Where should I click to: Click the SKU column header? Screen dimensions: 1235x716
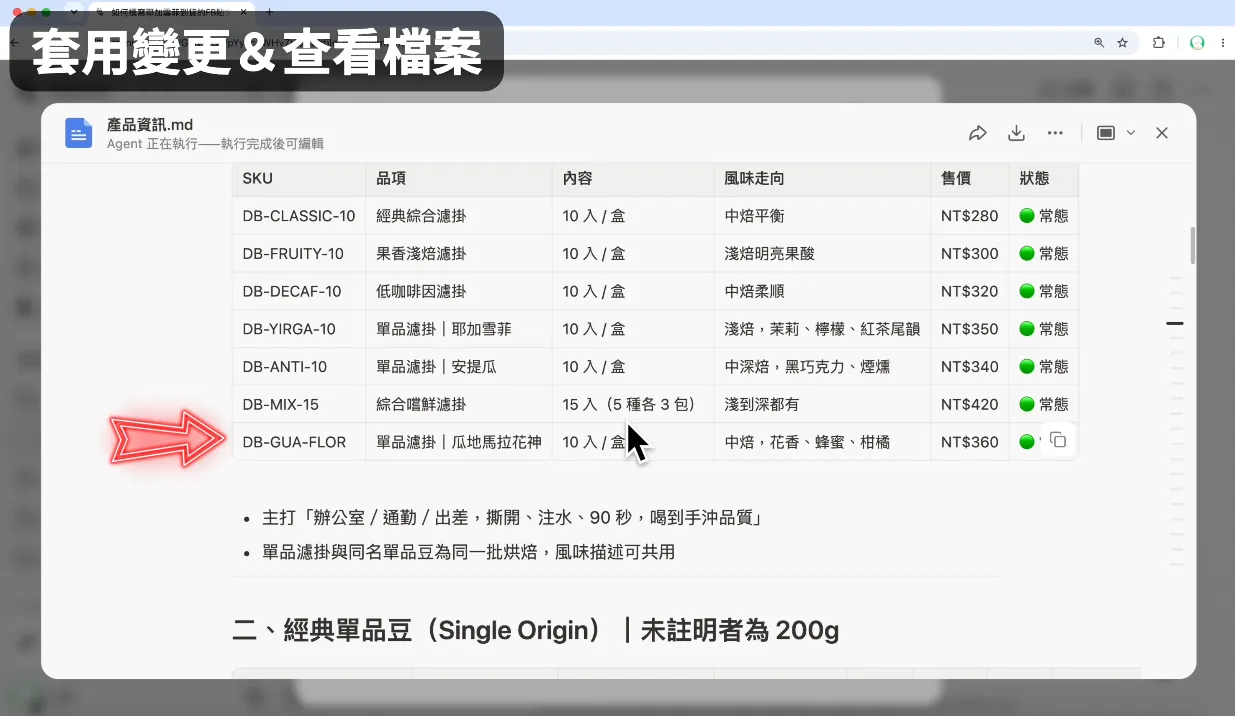click(299, 178)
